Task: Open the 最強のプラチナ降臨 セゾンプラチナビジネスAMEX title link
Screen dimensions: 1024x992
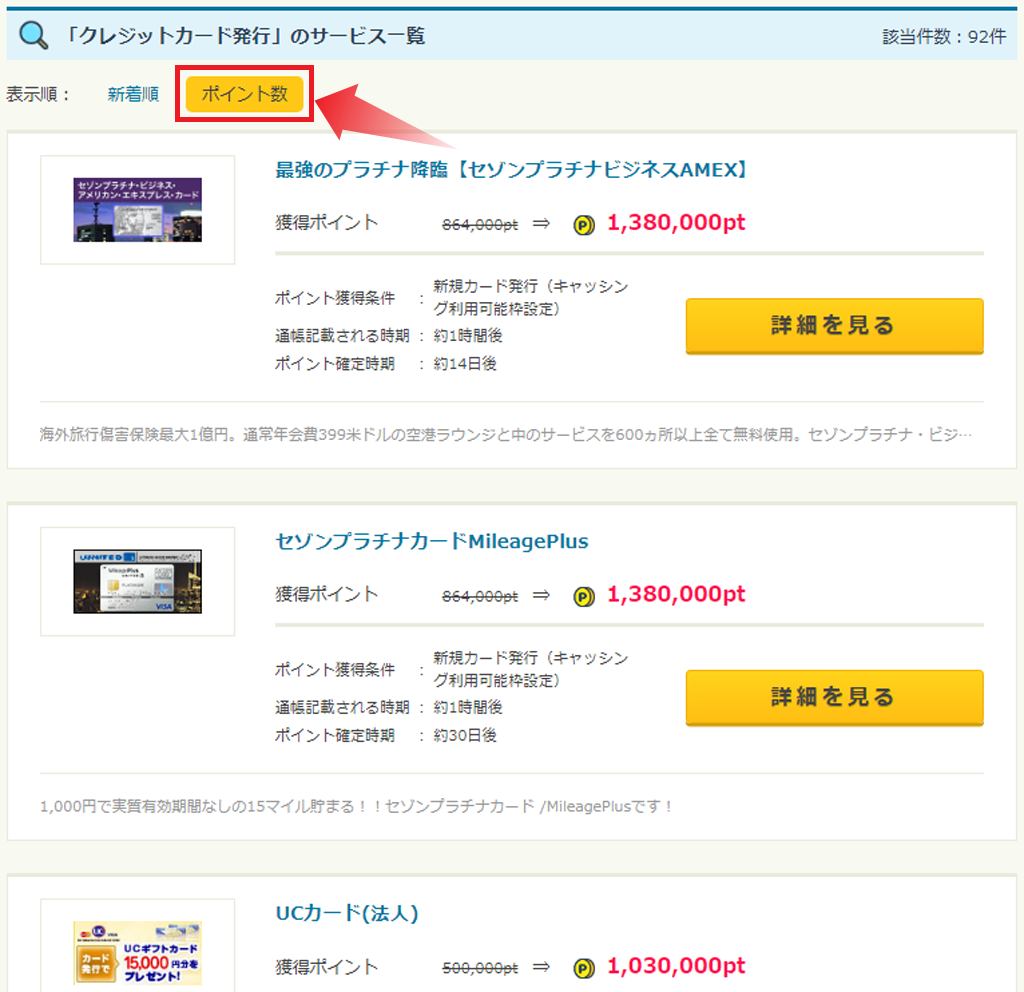Action: click(511, 170)
